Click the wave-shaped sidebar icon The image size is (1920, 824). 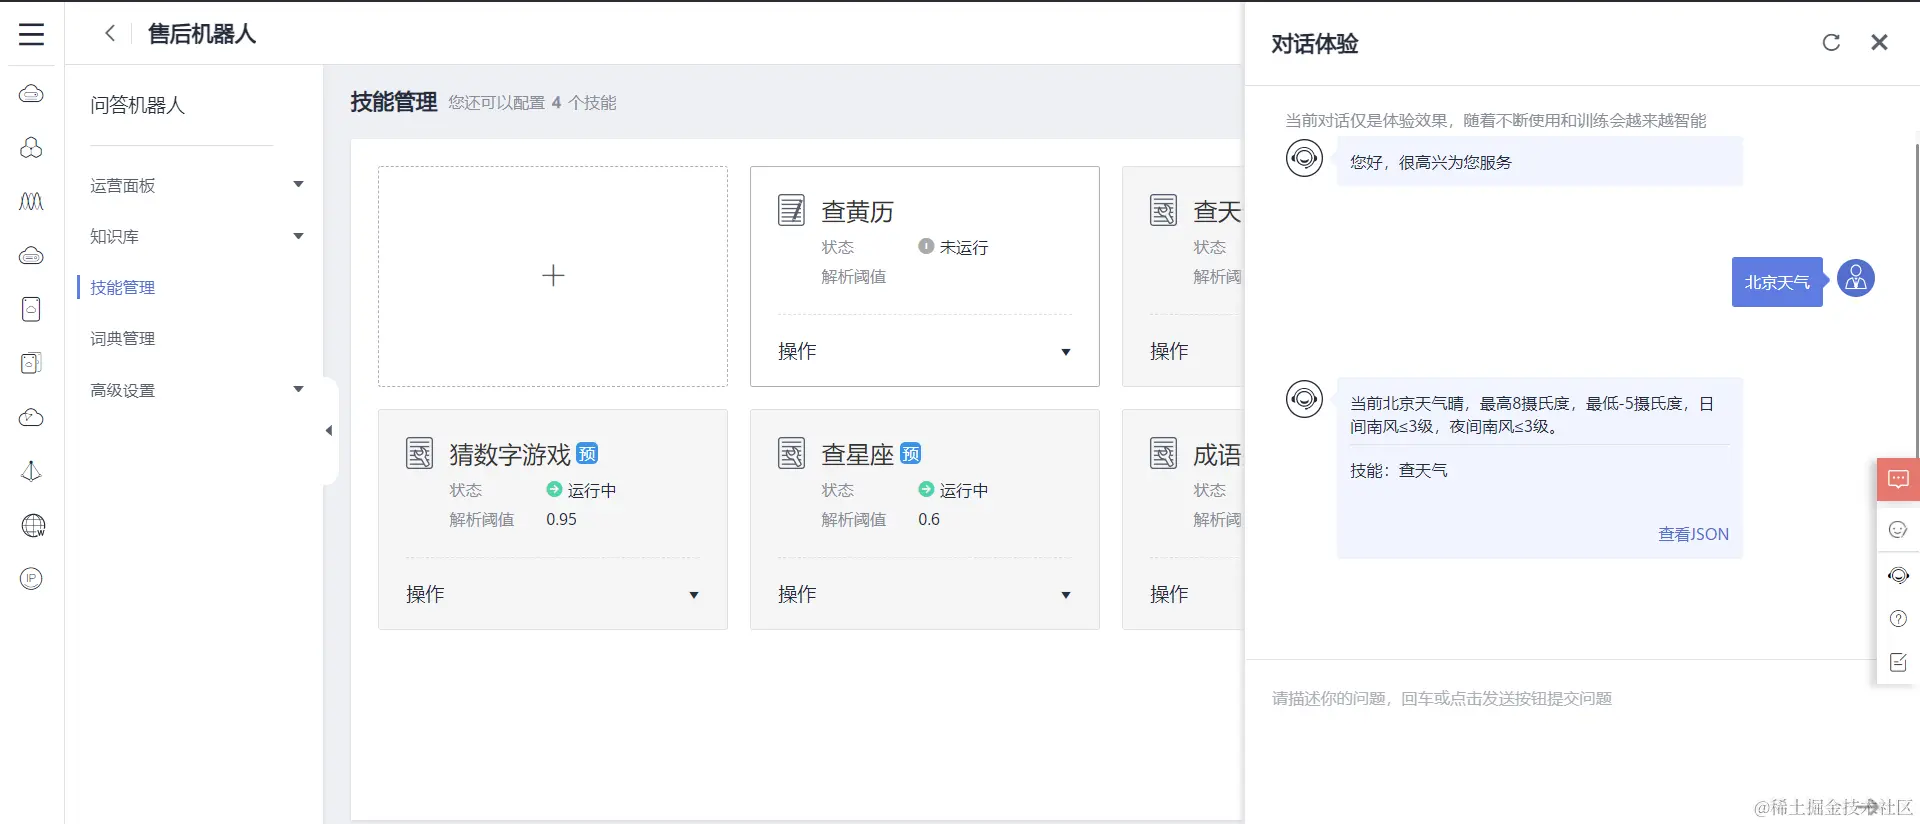coord(32,202)
